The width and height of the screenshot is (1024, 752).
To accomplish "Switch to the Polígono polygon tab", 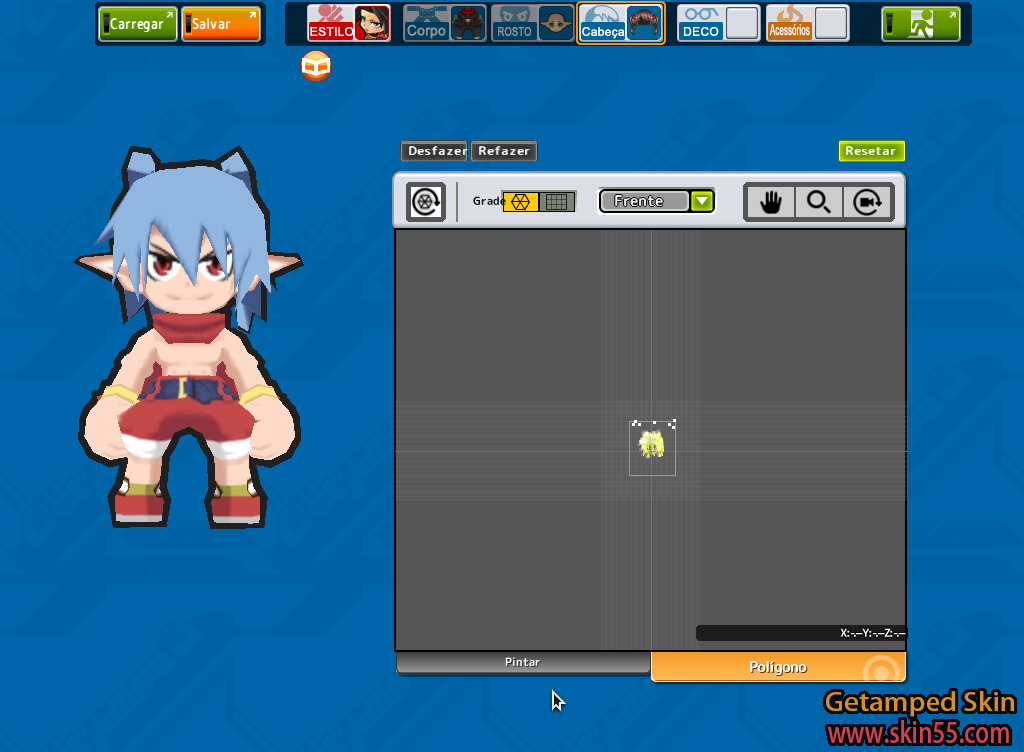I will coord(778,666).
